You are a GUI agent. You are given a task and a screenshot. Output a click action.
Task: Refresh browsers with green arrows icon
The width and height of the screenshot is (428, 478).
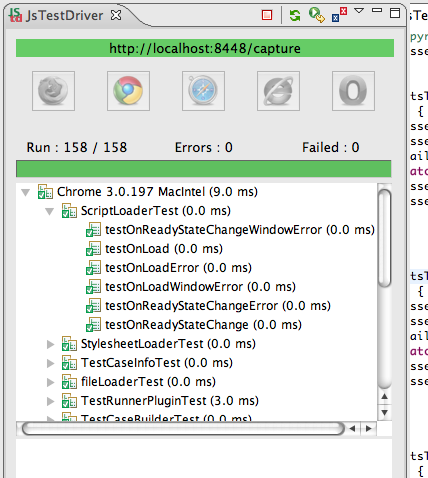click(295, 15)
